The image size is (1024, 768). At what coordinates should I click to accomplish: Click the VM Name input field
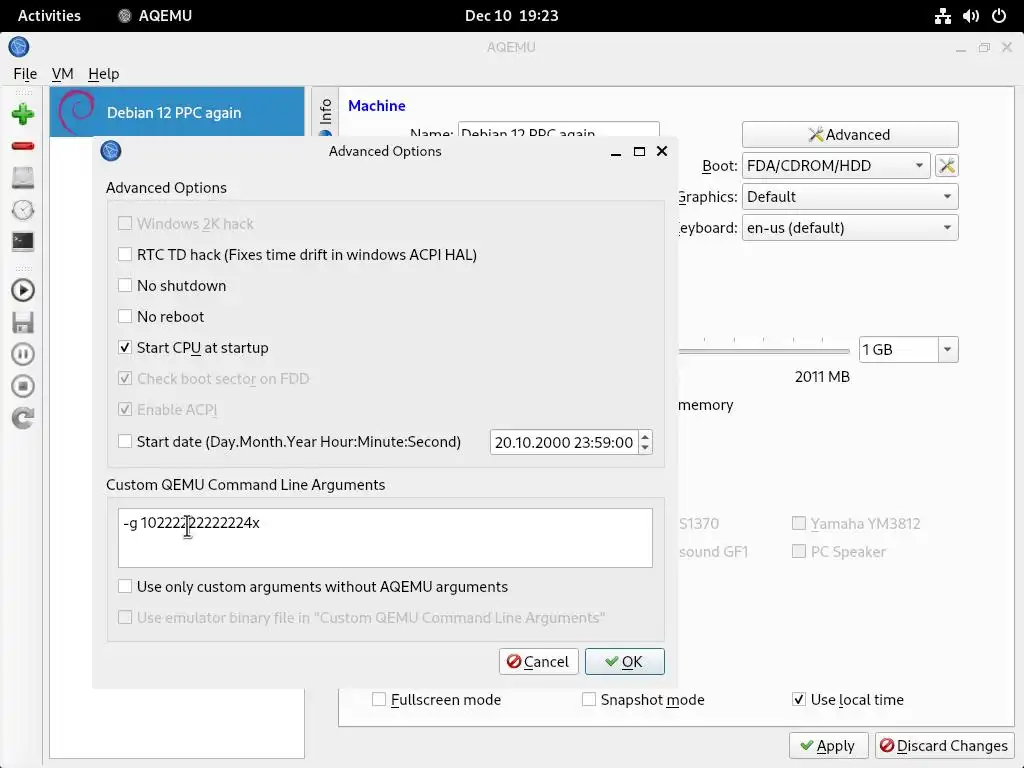click(558, 129)
